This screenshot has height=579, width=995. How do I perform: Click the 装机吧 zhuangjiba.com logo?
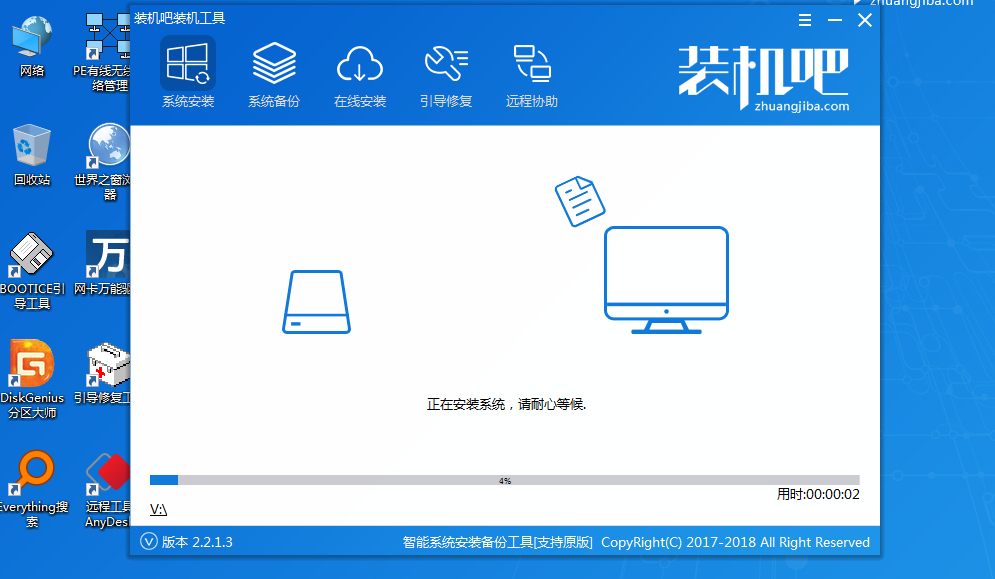763,78
